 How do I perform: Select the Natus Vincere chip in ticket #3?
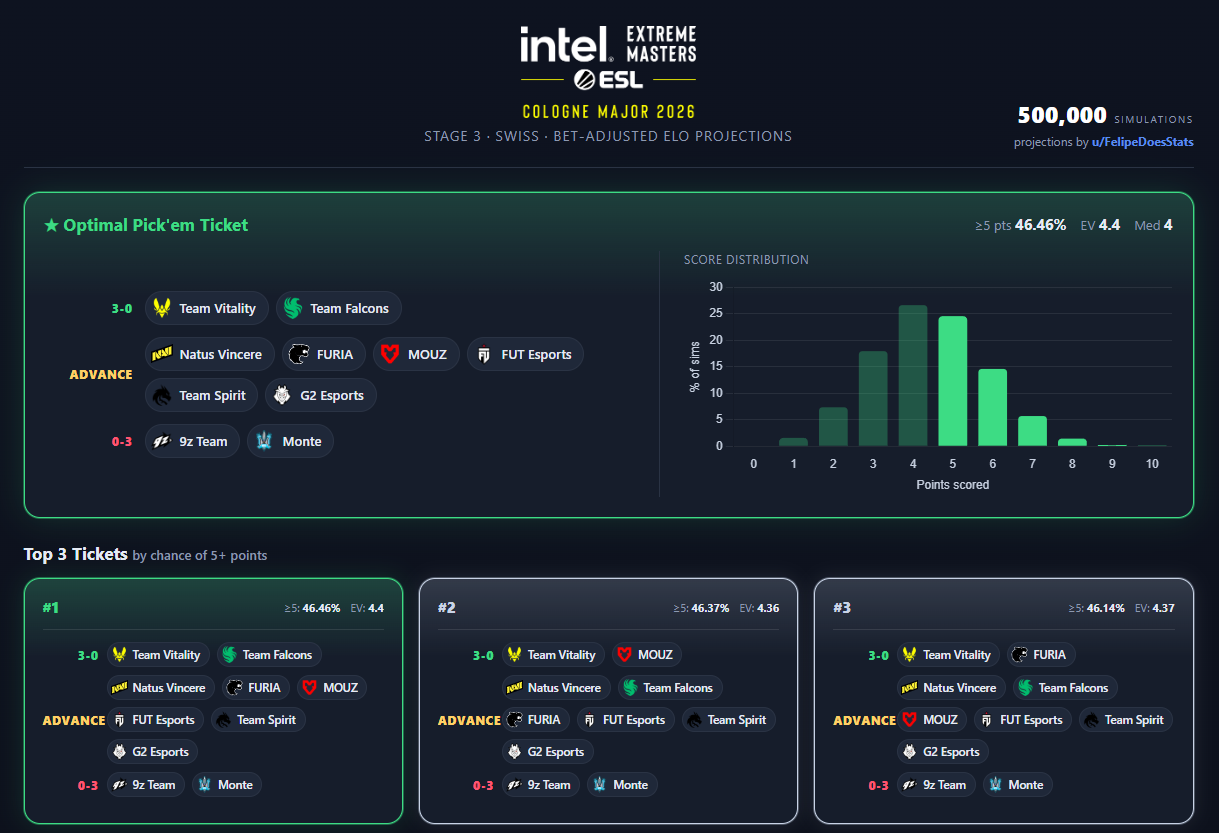click(951, 688)
